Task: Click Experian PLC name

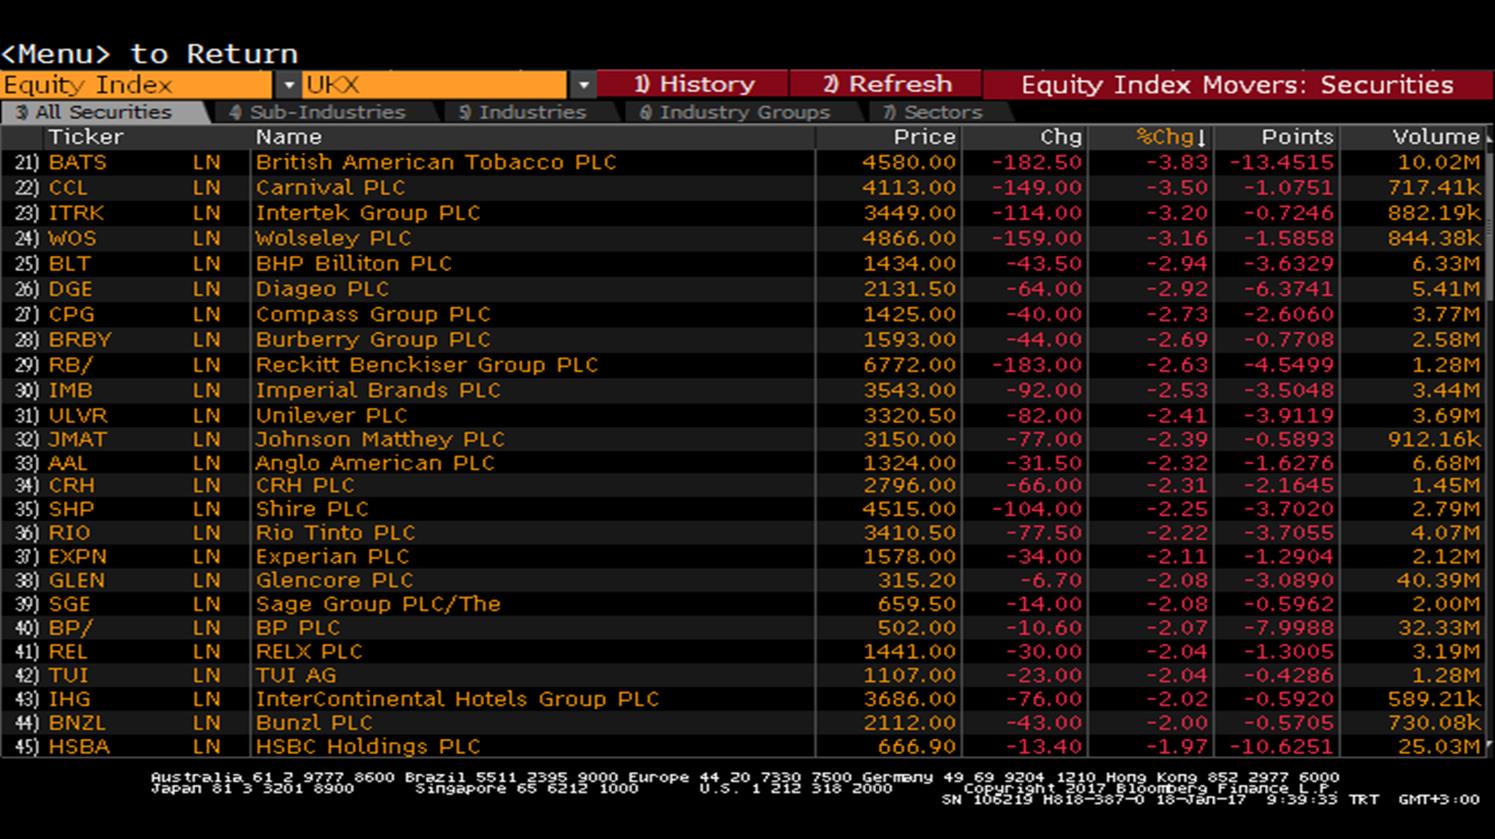Action: pos(333,557)
